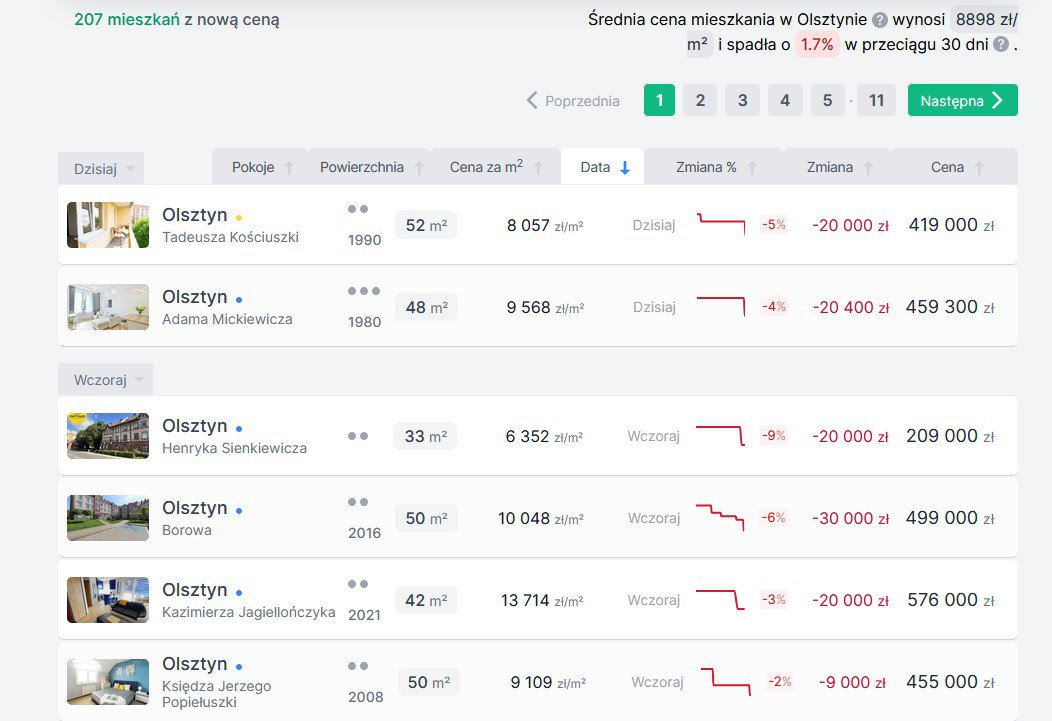
Task: Open 207 mieszkań link
Action: (127, 19)
